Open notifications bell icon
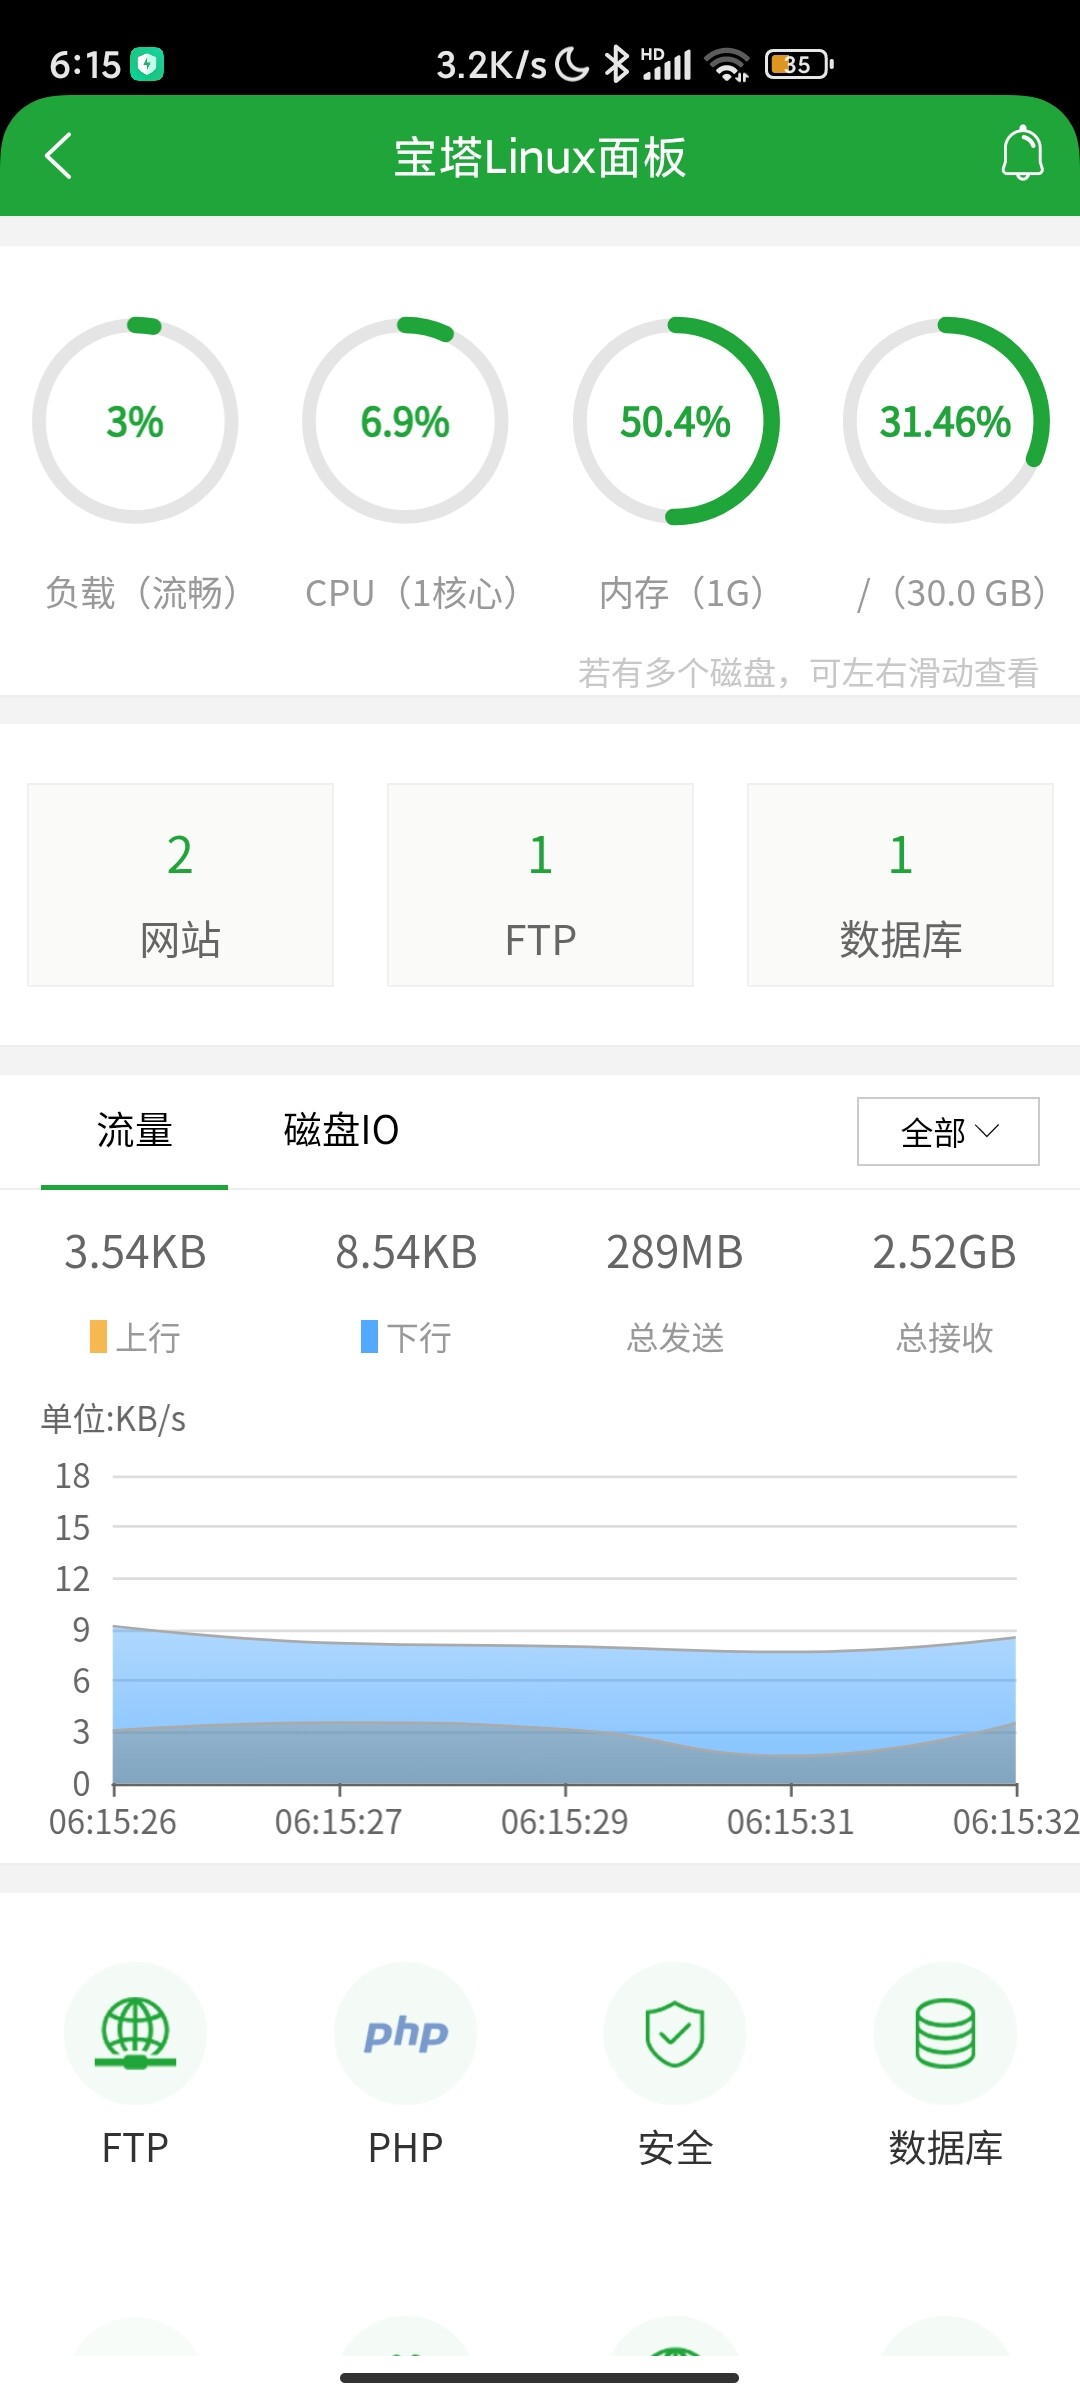Image resolution: width=1080 pixels, height=2400 pixels. [x=1022, y=154]
